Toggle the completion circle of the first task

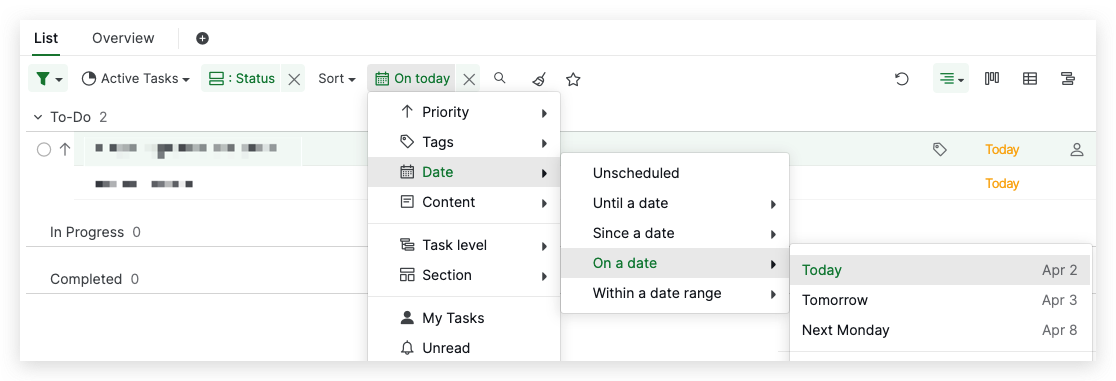[x=44, y=150]
